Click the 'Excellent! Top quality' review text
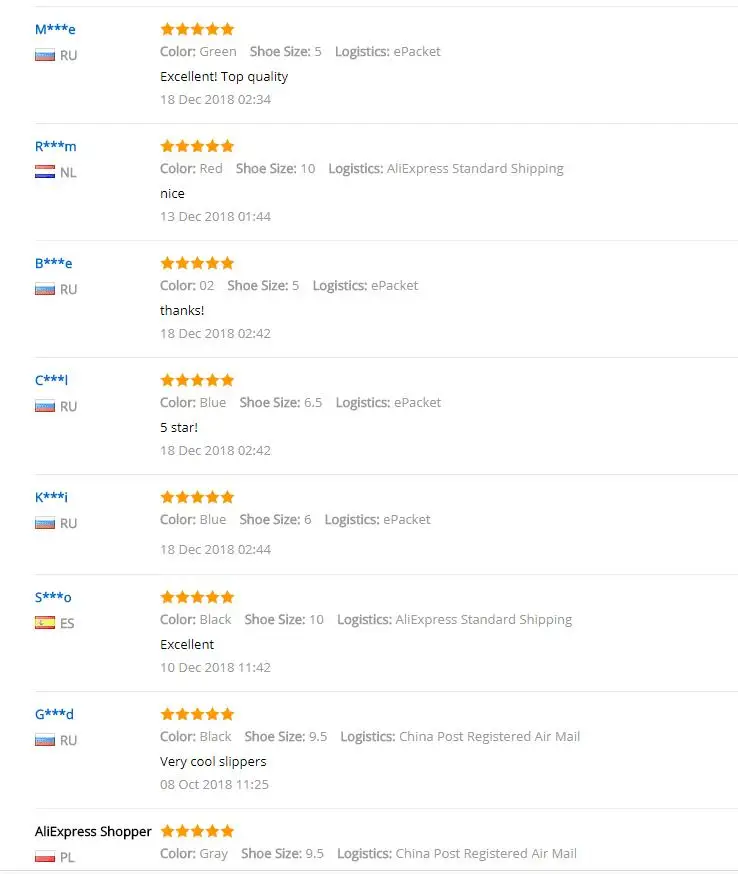Screen dimensions: 738x874 coord(224,76)
